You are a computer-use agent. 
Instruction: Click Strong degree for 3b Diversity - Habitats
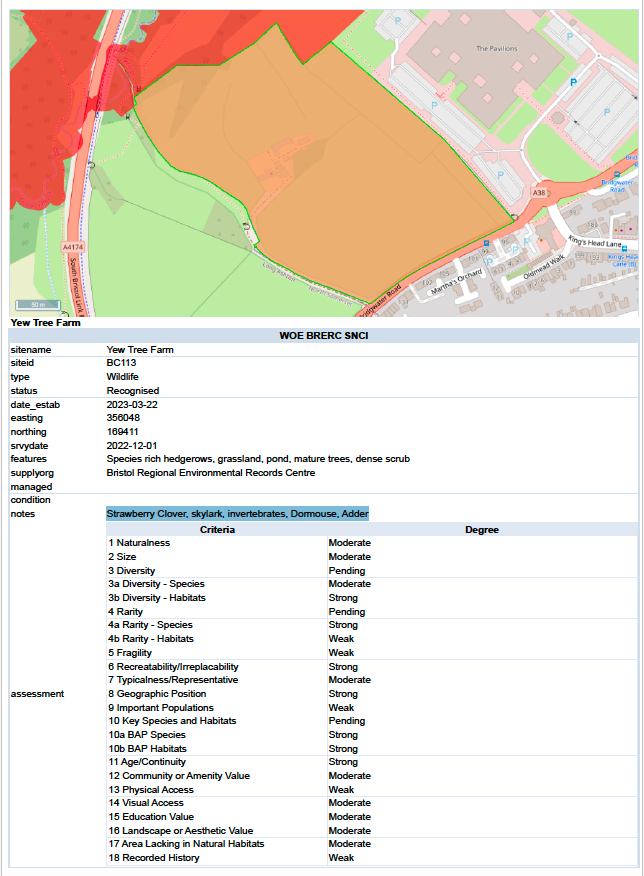pos(343,598)
